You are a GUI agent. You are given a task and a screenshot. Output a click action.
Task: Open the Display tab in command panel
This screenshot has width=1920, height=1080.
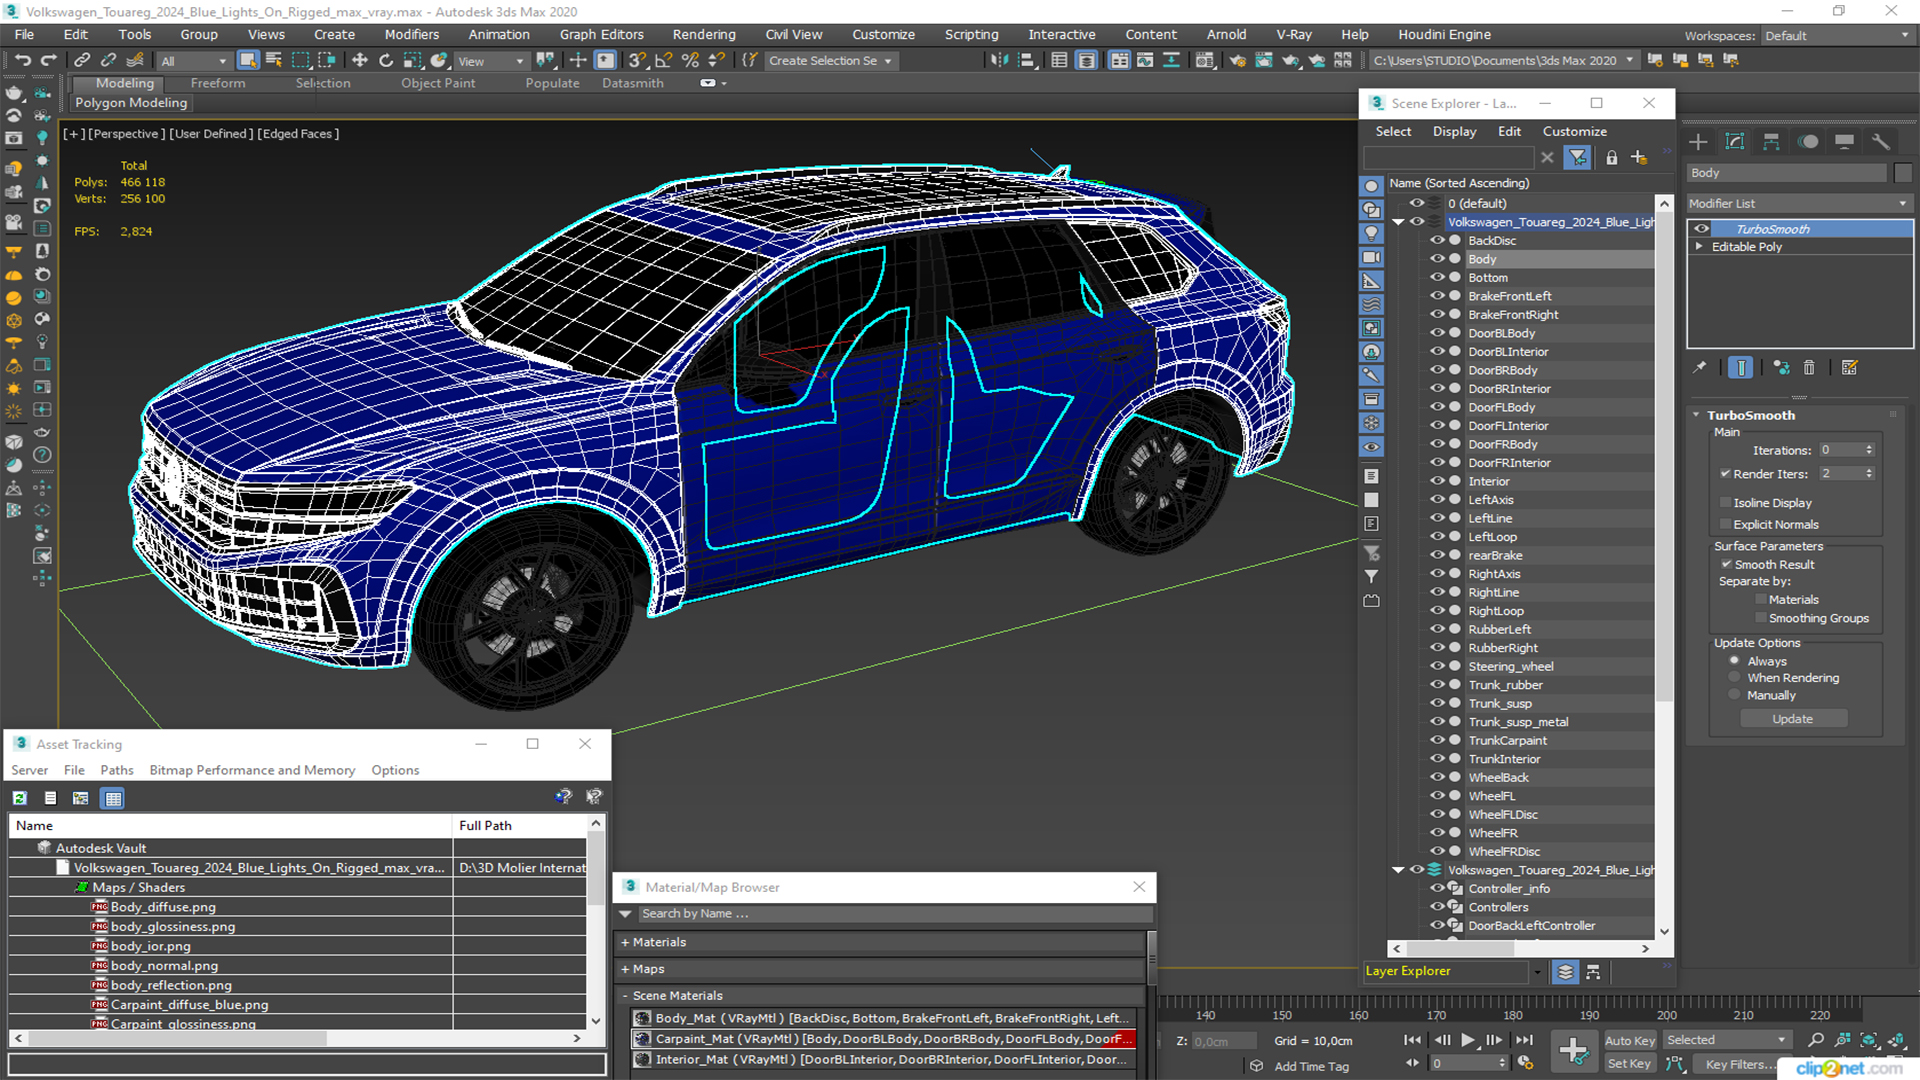pos(1844,142)
